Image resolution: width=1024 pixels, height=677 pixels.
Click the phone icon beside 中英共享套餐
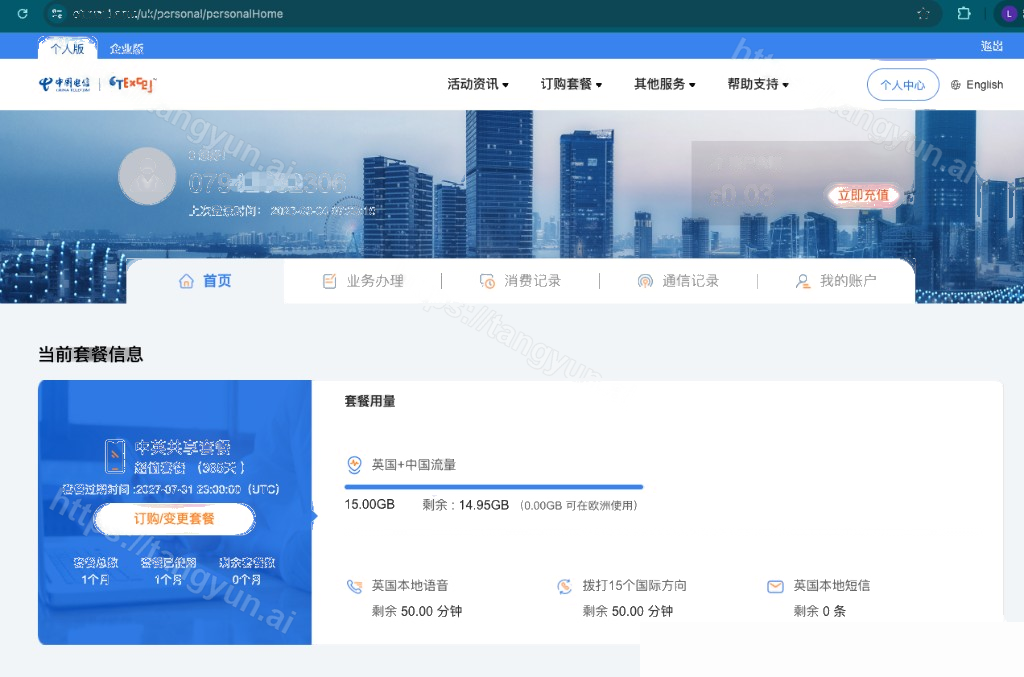115,456
